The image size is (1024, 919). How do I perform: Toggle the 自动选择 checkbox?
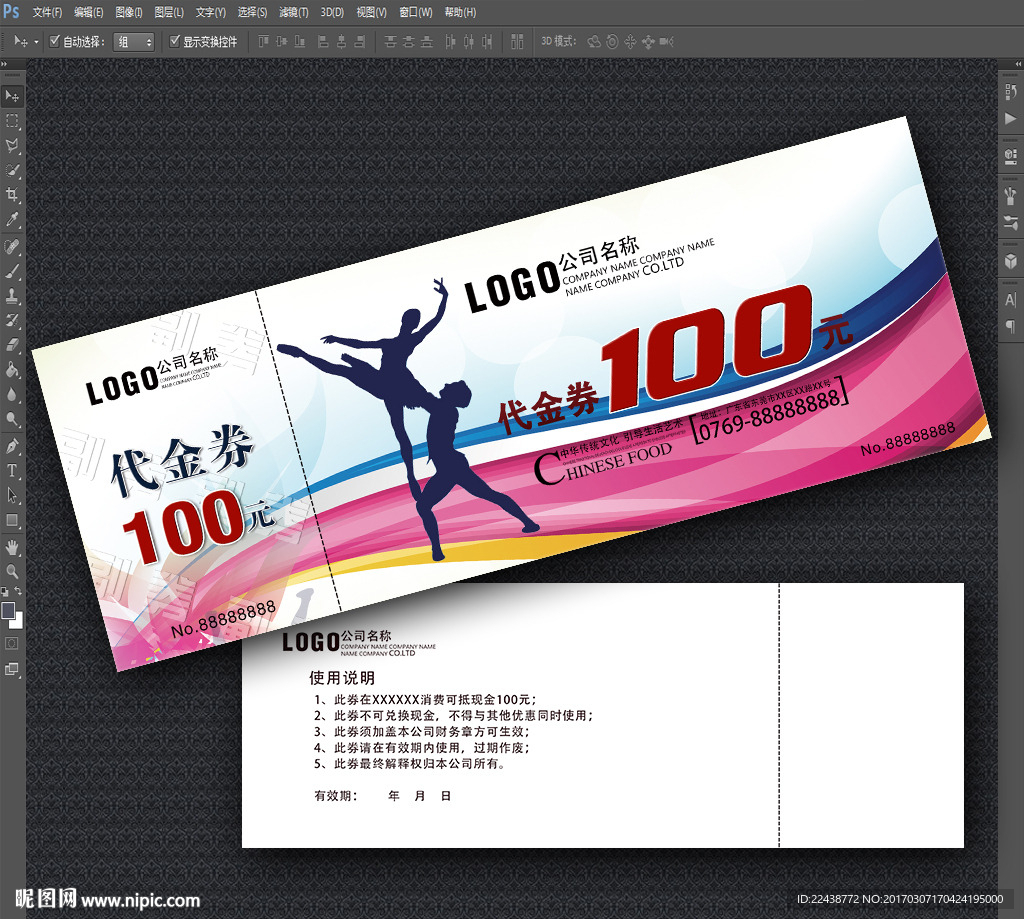55,41
